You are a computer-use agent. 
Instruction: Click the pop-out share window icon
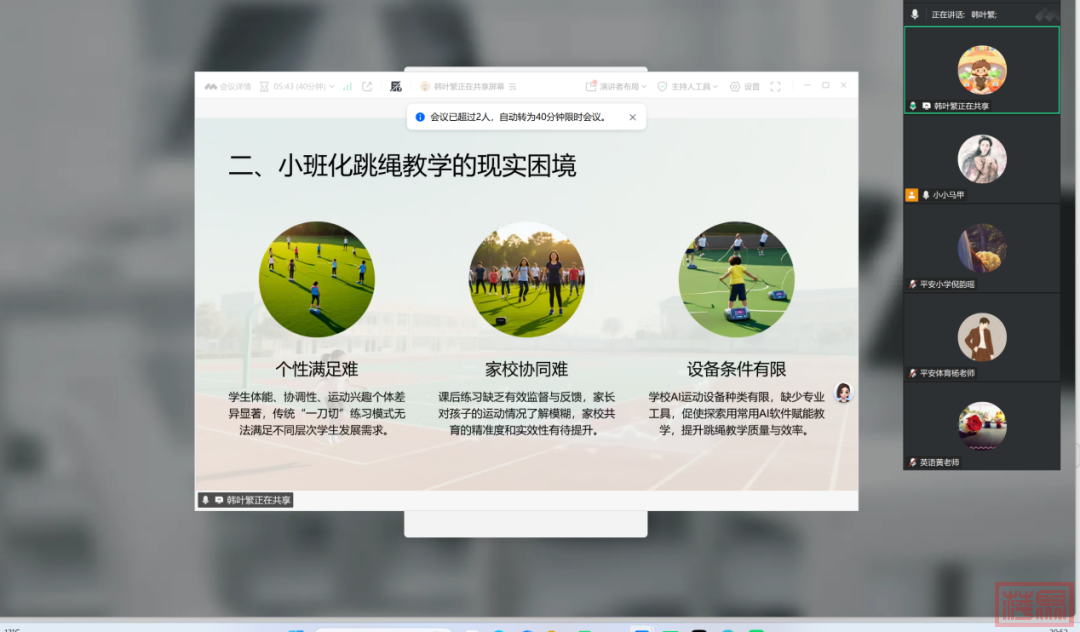click(367, 87)
